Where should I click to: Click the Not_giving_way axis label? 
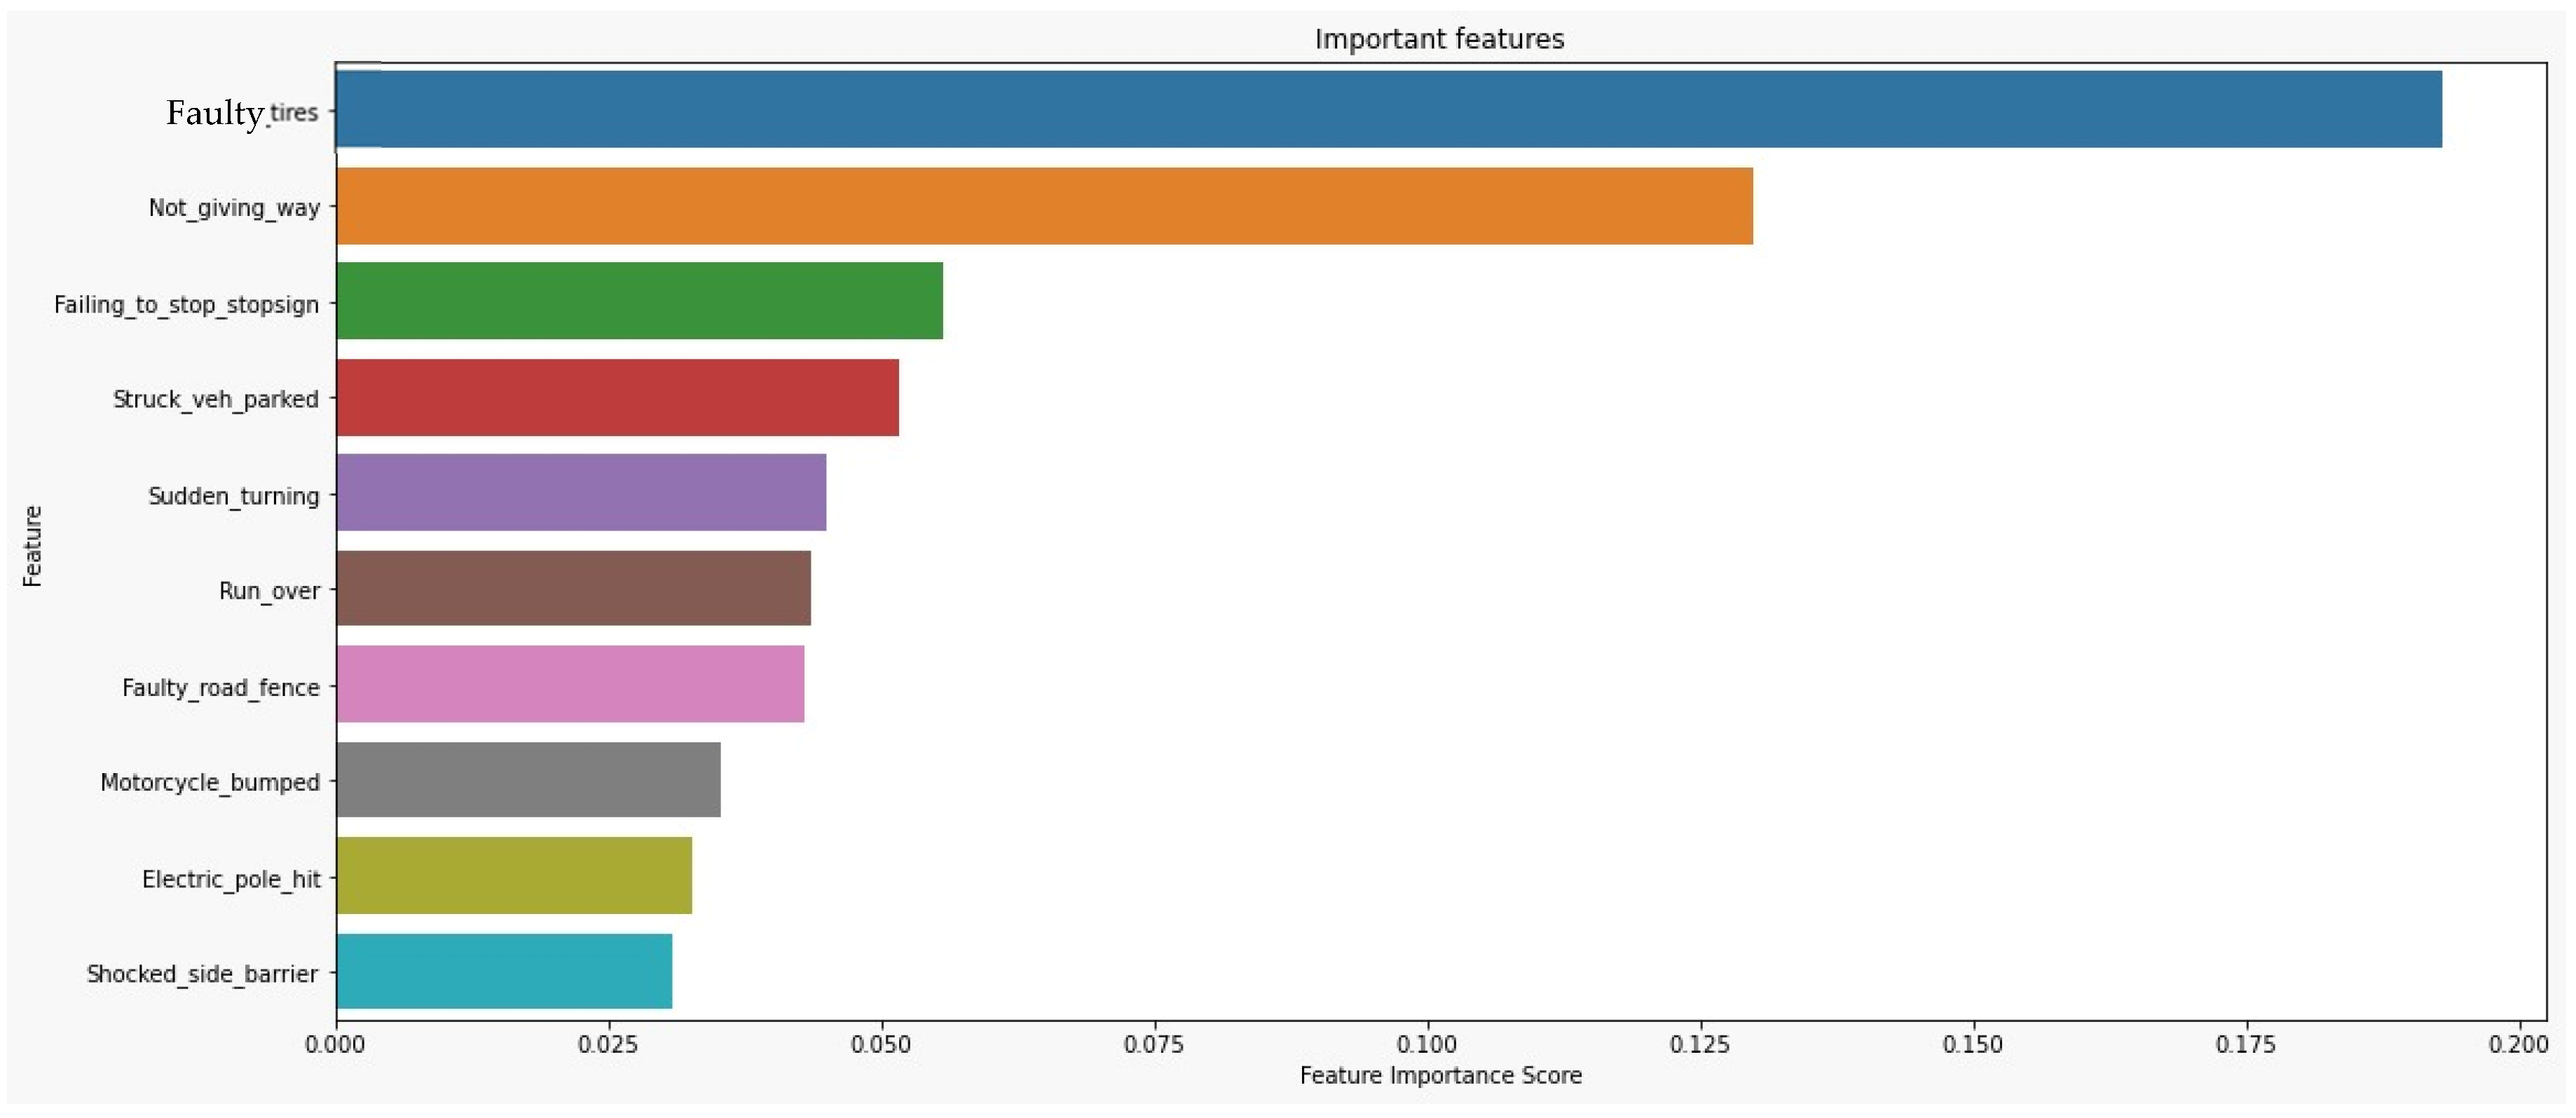234,208
